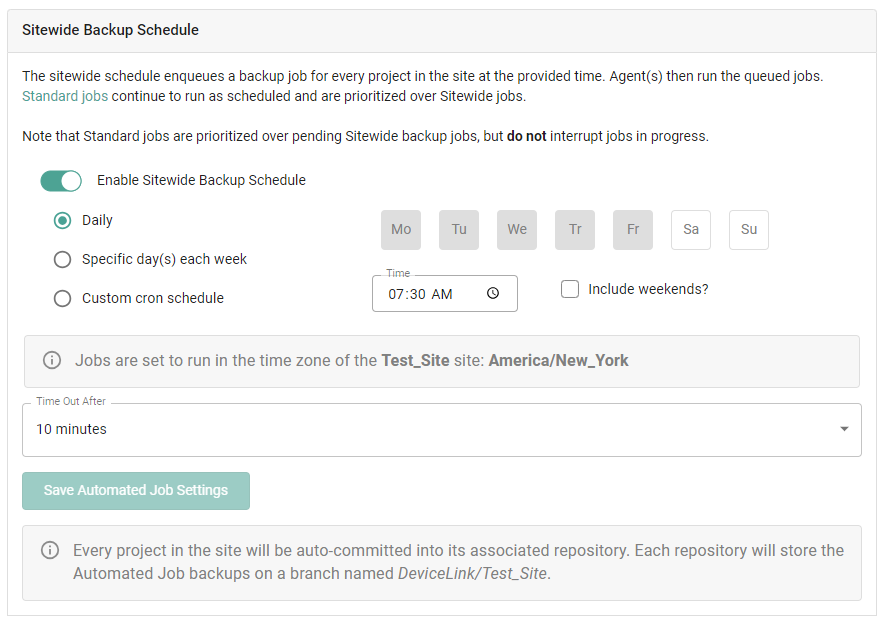
Task: Select the We day button
Action: click(x=517, y=229)
